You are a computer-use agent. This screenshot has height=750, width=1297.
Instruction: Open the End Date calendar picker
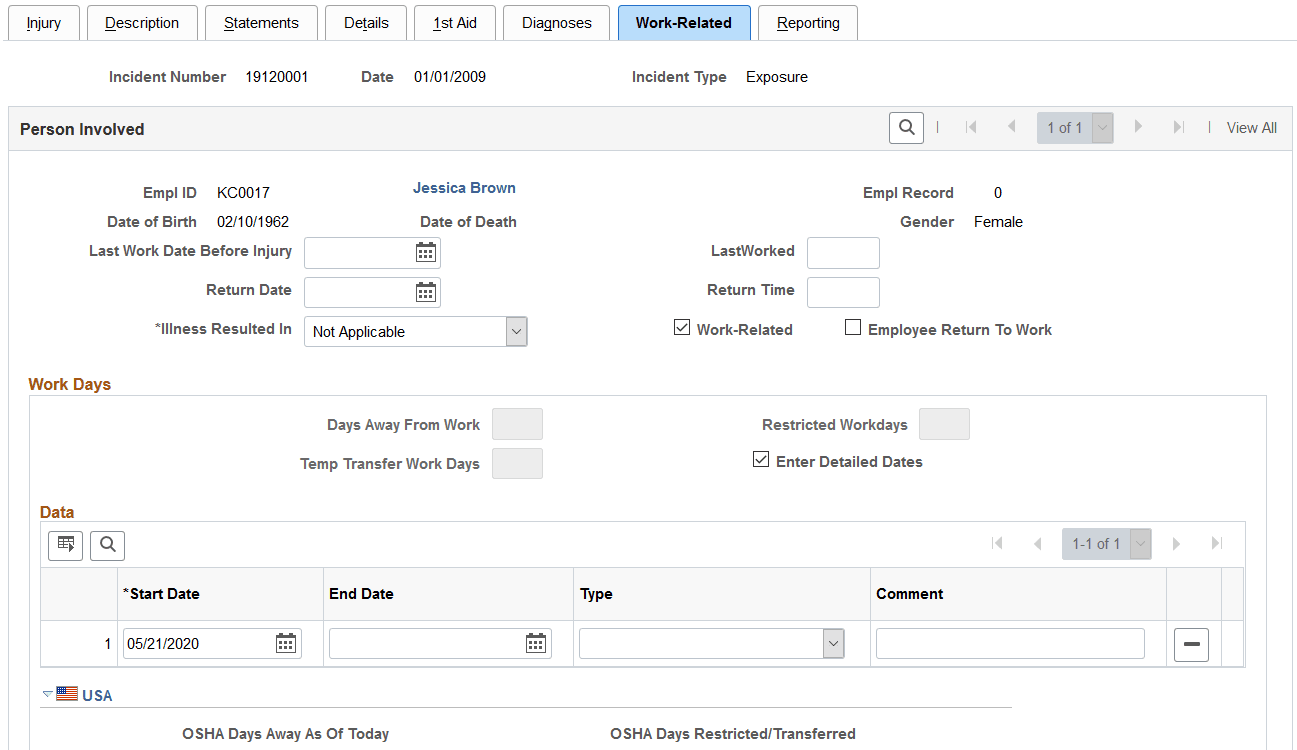(x=537, y=643)
